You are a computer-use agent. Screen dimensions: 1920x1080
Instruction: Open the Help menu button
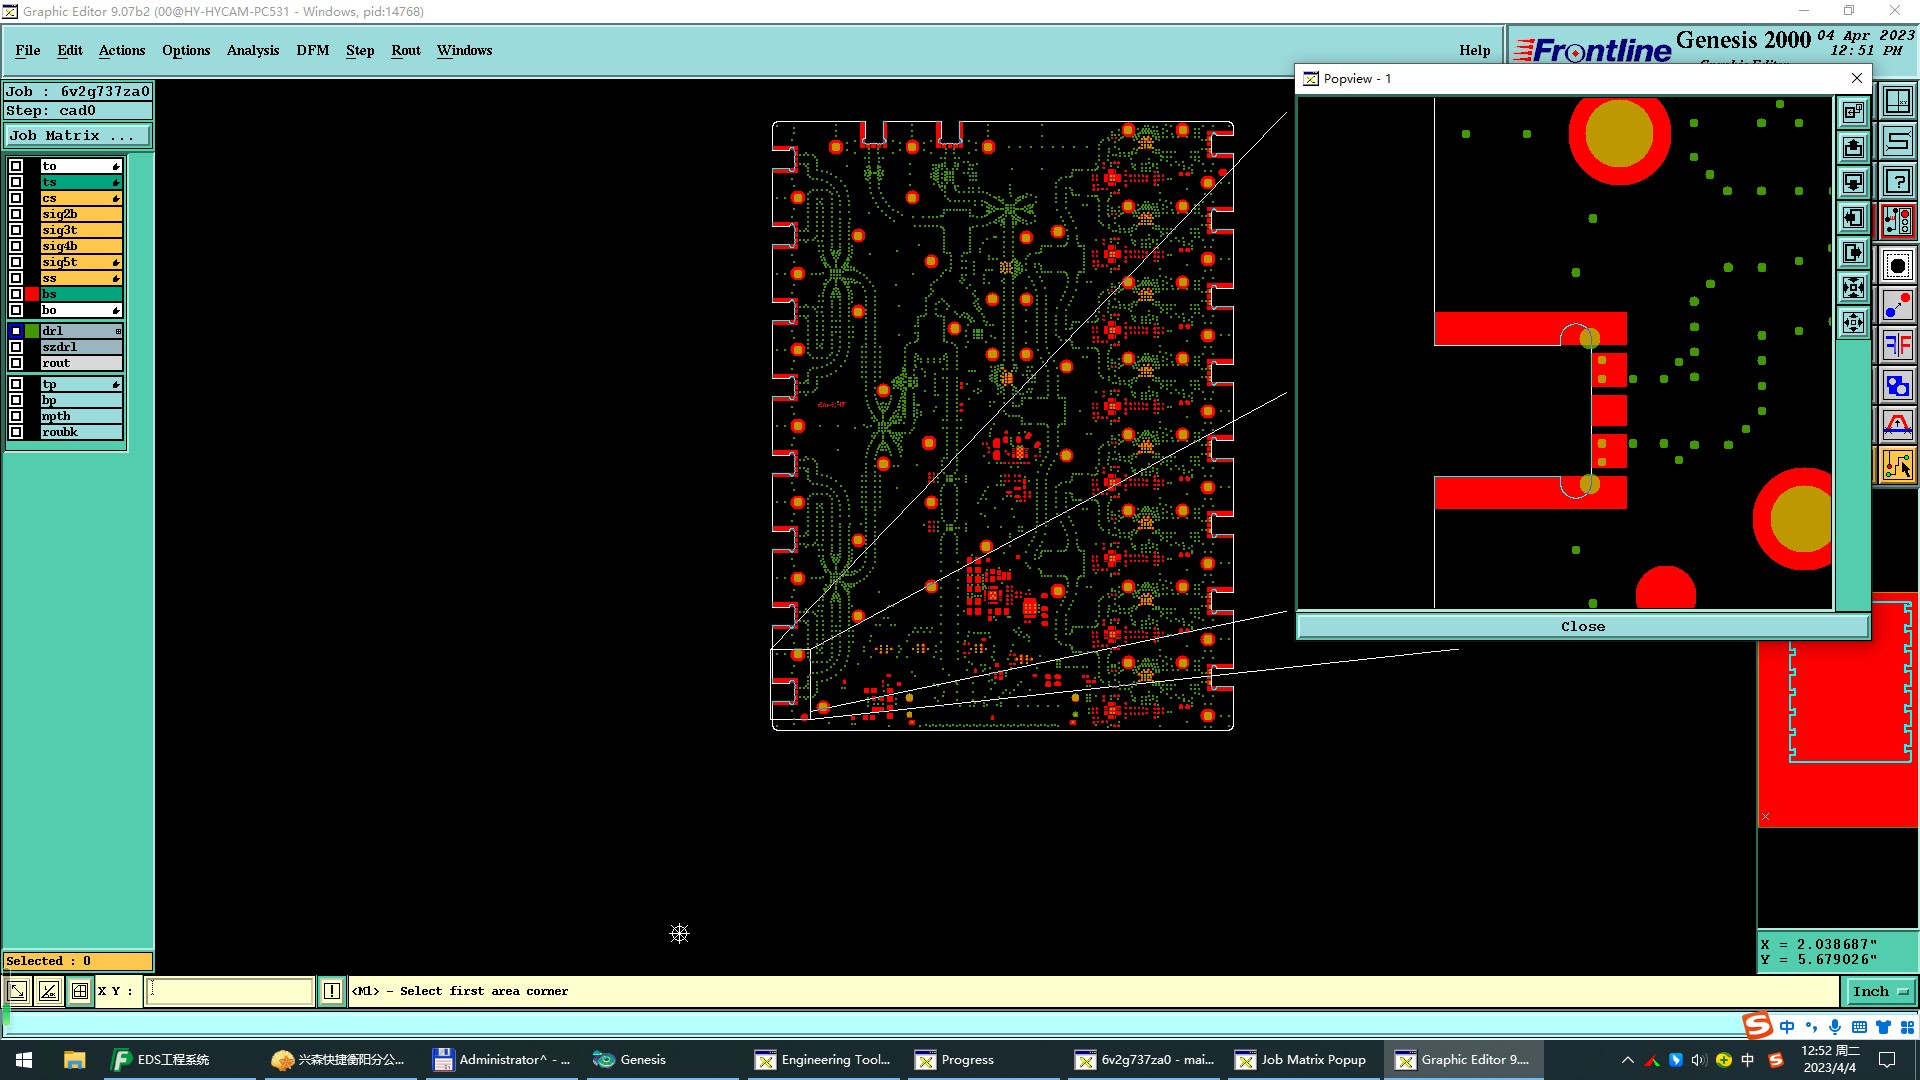(x=1474, y=50)
